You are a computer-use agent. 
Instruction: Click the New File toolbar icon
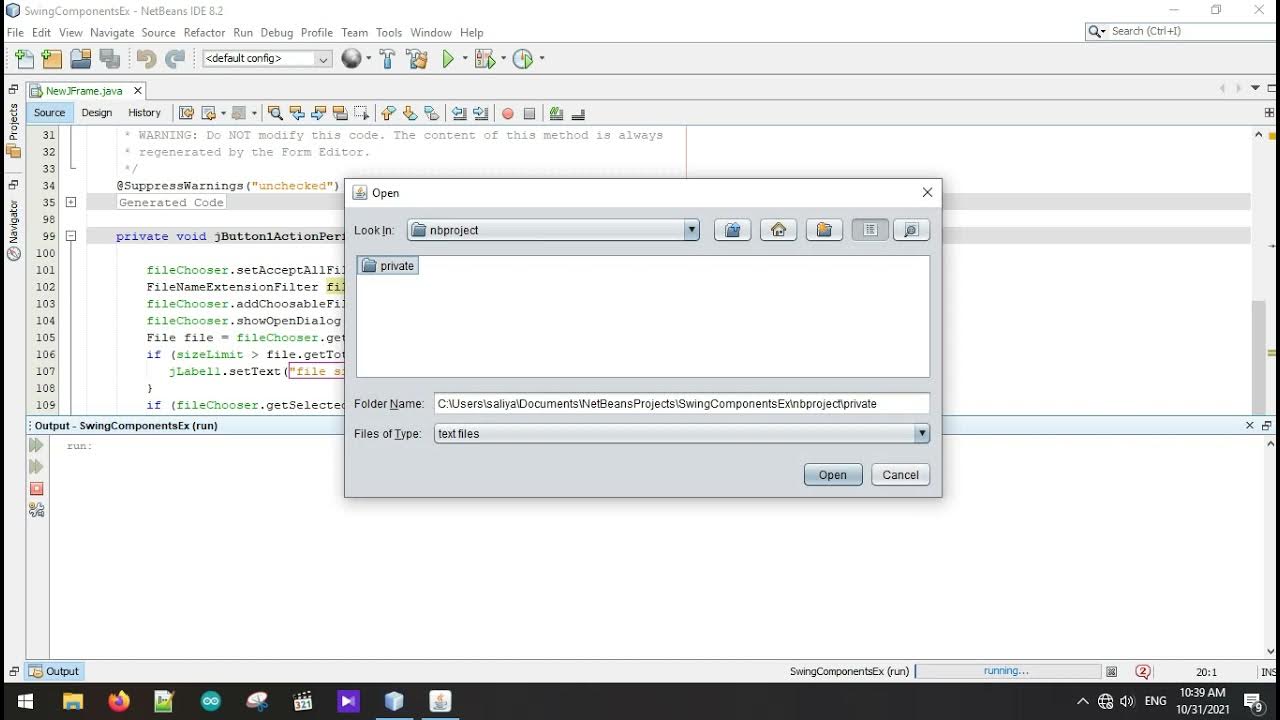pyautogui.click(x=24, y=59)
